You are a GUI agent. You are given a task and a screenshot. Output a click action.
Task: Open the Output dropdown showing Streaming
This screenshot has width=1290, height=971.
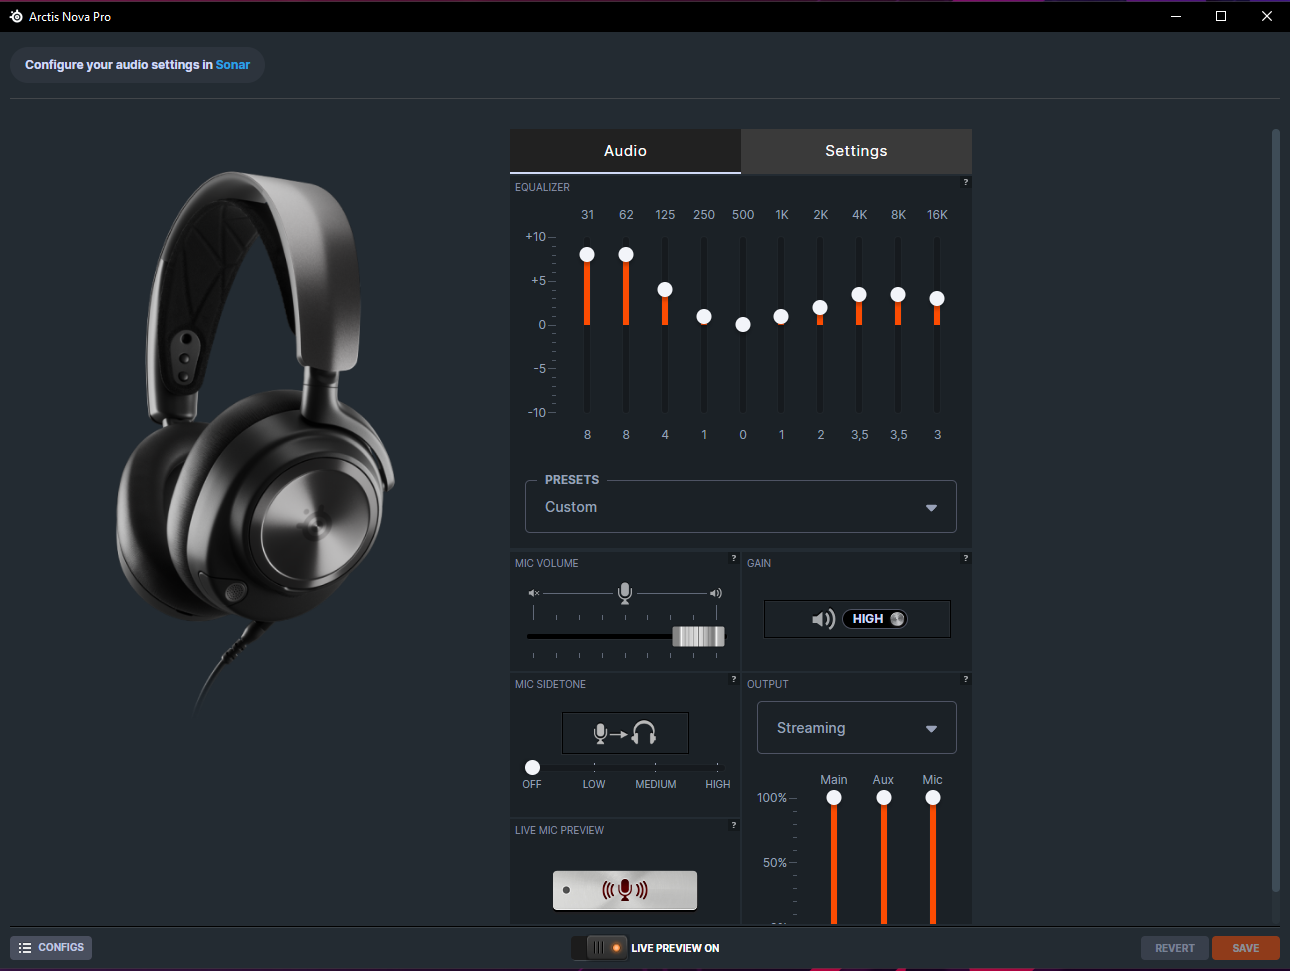[x=857, y=728]
